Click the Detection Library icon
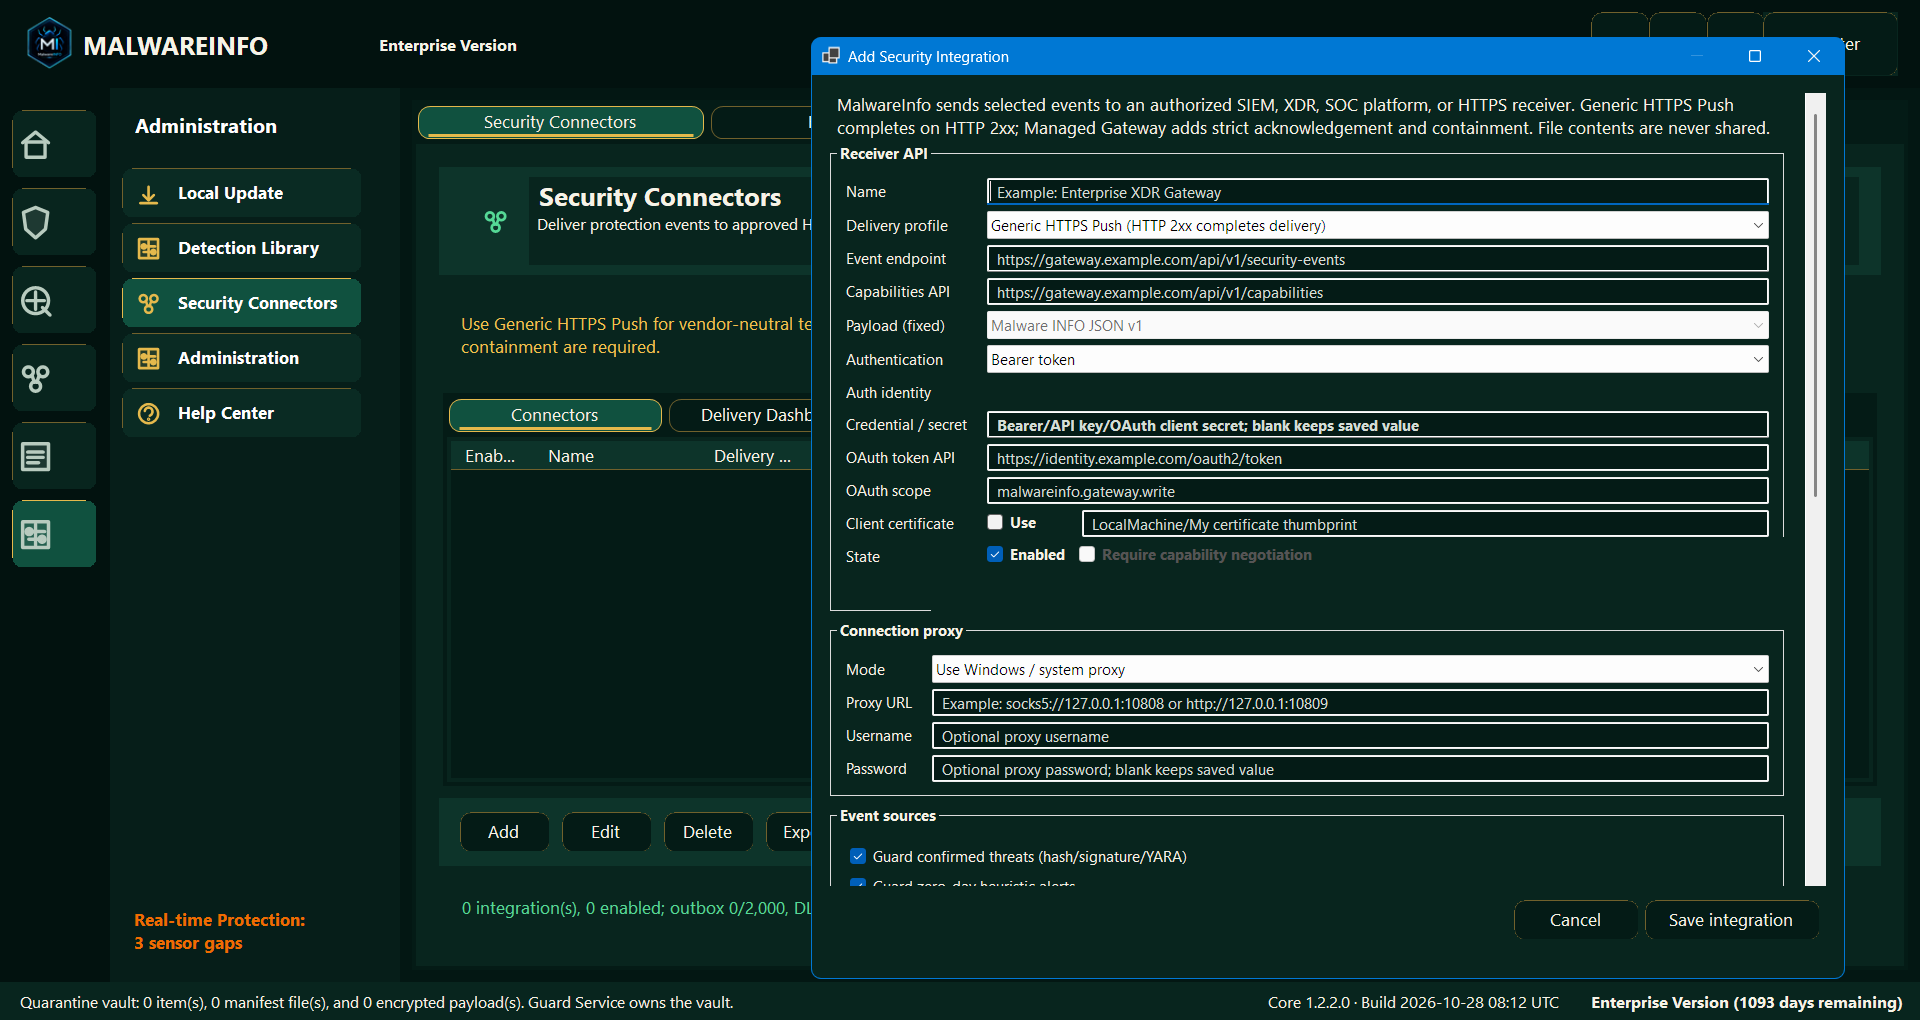 149,249
